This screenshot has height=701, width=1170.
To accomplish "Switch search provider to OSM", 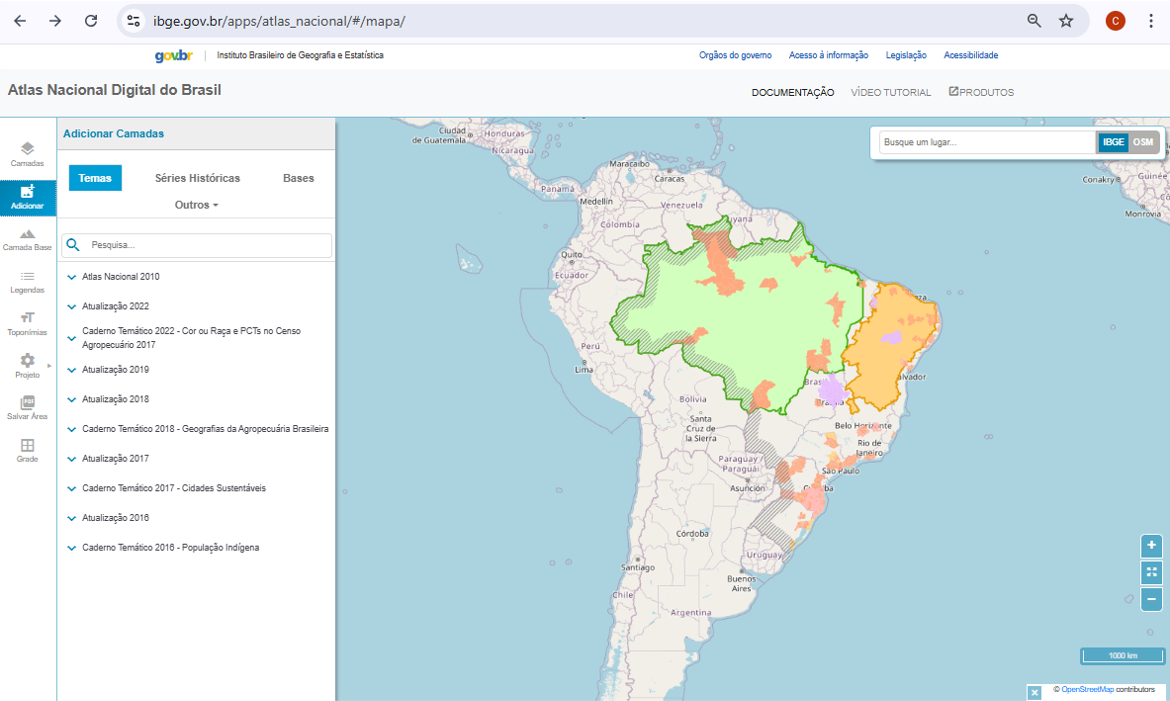I will [1143, 143].
